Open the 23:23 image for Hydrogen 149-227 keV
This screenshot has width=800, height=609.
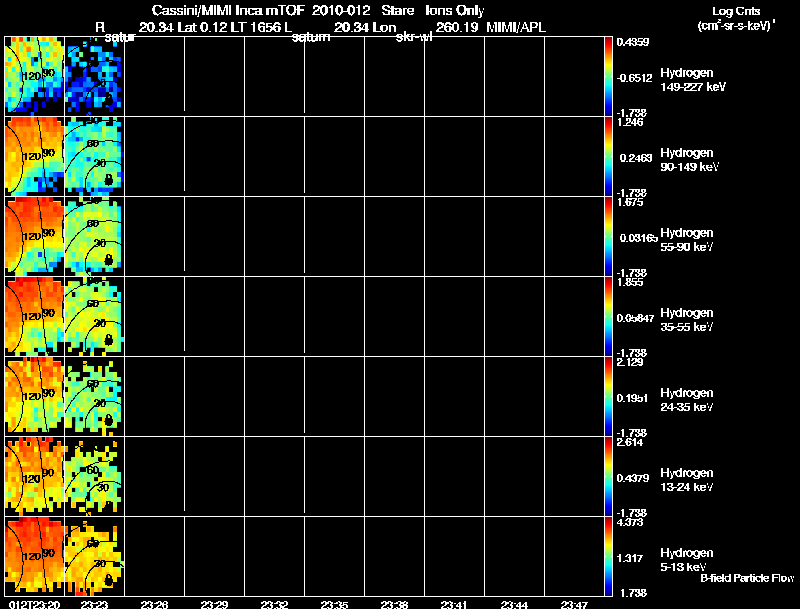[x=94, y=76]
